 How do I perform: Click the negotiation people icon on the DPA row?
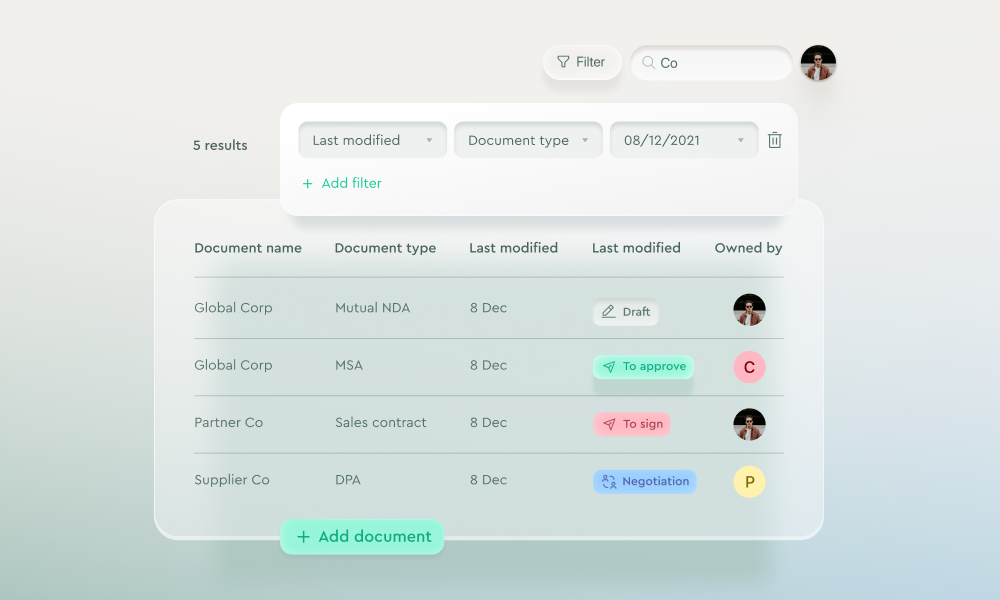pos(611,481)
